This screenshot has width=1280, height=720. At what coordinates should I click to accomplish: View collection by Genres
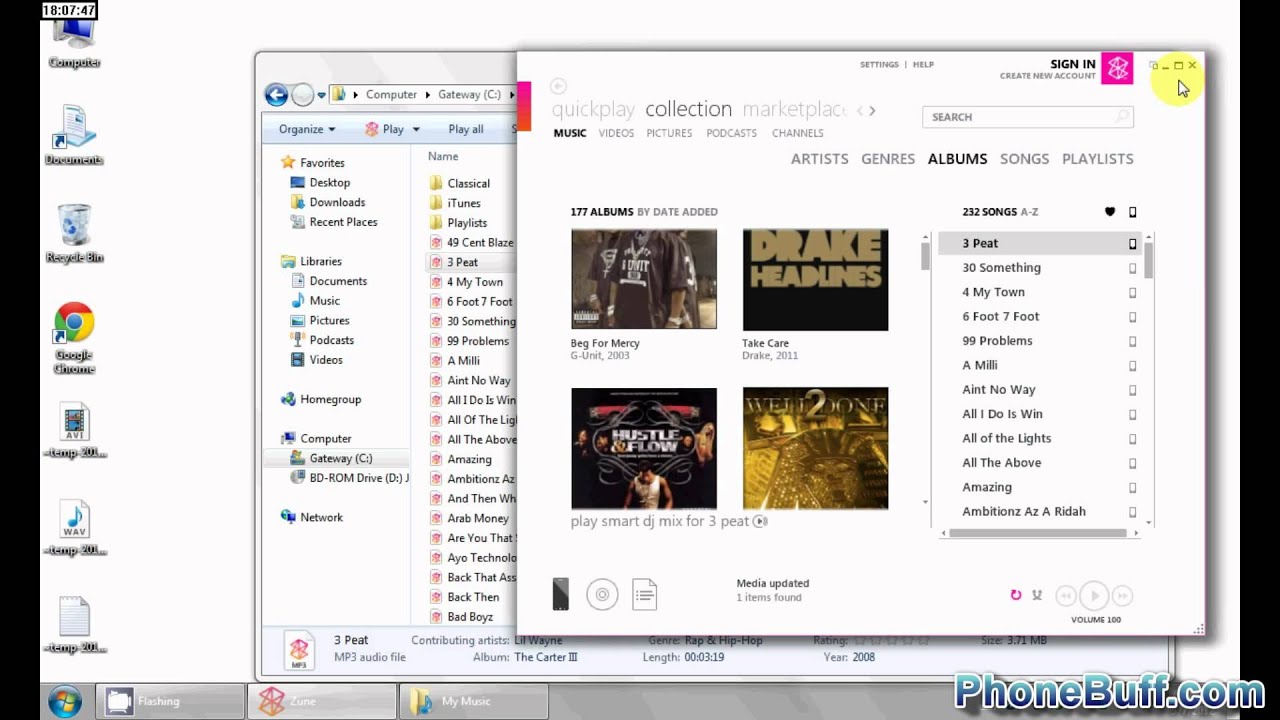click(x=888, y=159)
